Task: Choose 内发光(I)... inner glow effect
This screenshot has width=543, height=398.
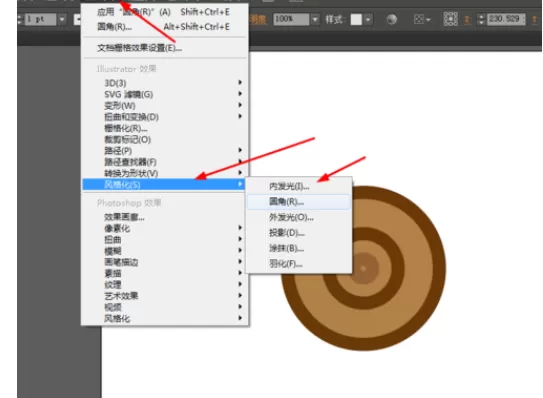Action: [299, 186]
